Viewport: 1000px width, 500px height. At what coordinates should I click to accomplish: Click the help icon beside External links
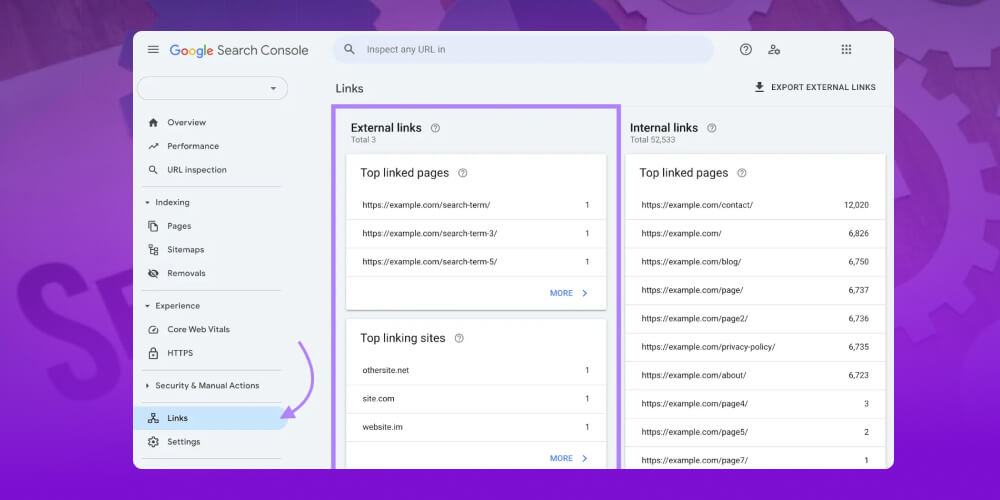(435, 128)
